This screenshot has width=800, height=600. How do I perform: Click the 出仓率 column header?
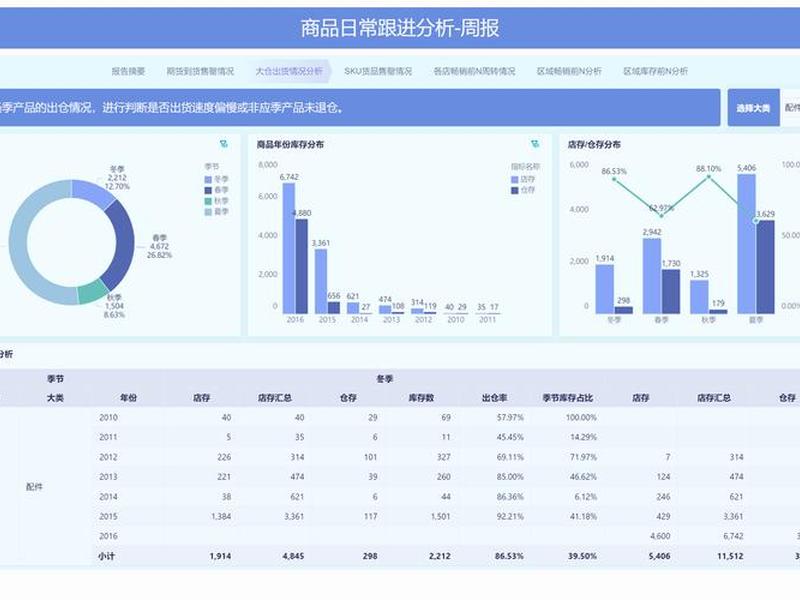tap(494, 397)
